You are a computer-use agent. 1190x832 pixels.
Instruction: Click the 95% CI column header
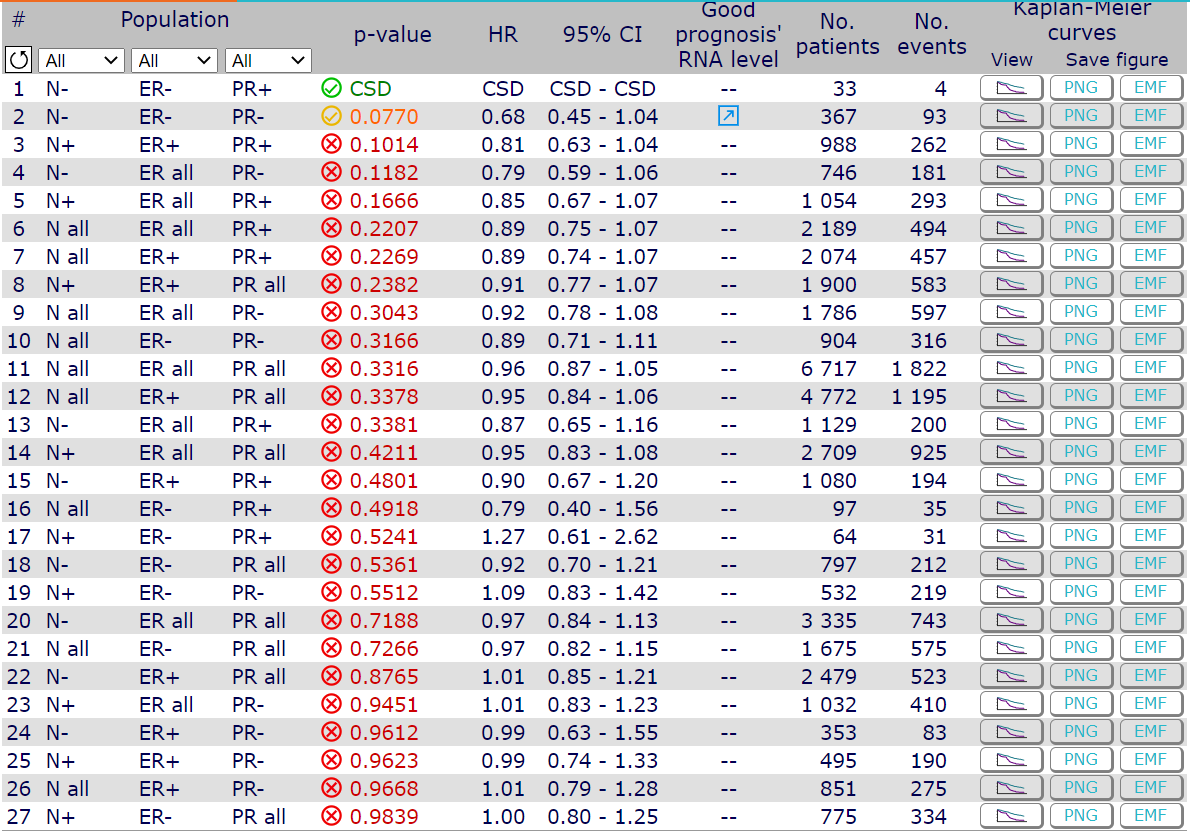[x=603, y=34]
